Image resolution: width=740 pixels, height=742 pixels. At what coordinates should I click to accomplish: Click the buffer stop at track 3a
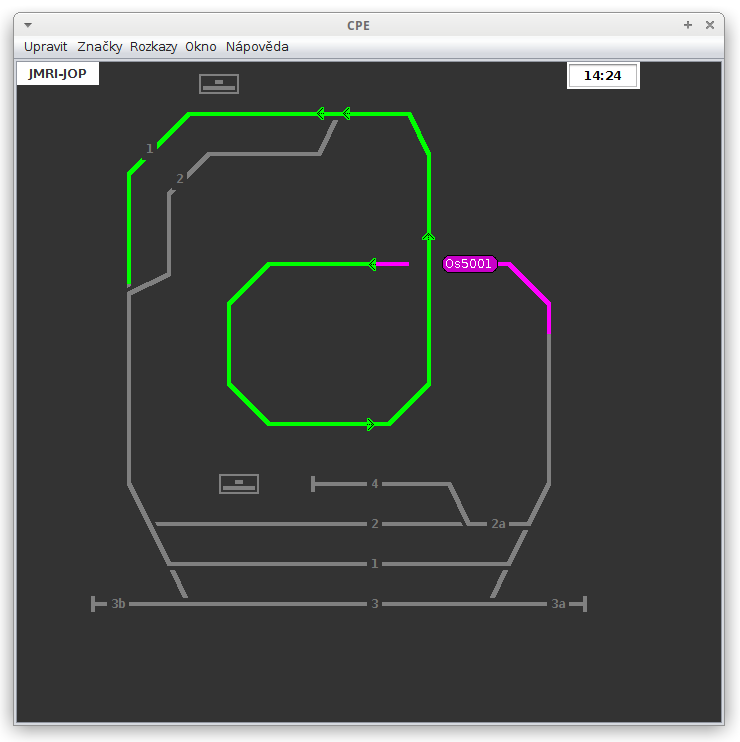tap(585, 604)
